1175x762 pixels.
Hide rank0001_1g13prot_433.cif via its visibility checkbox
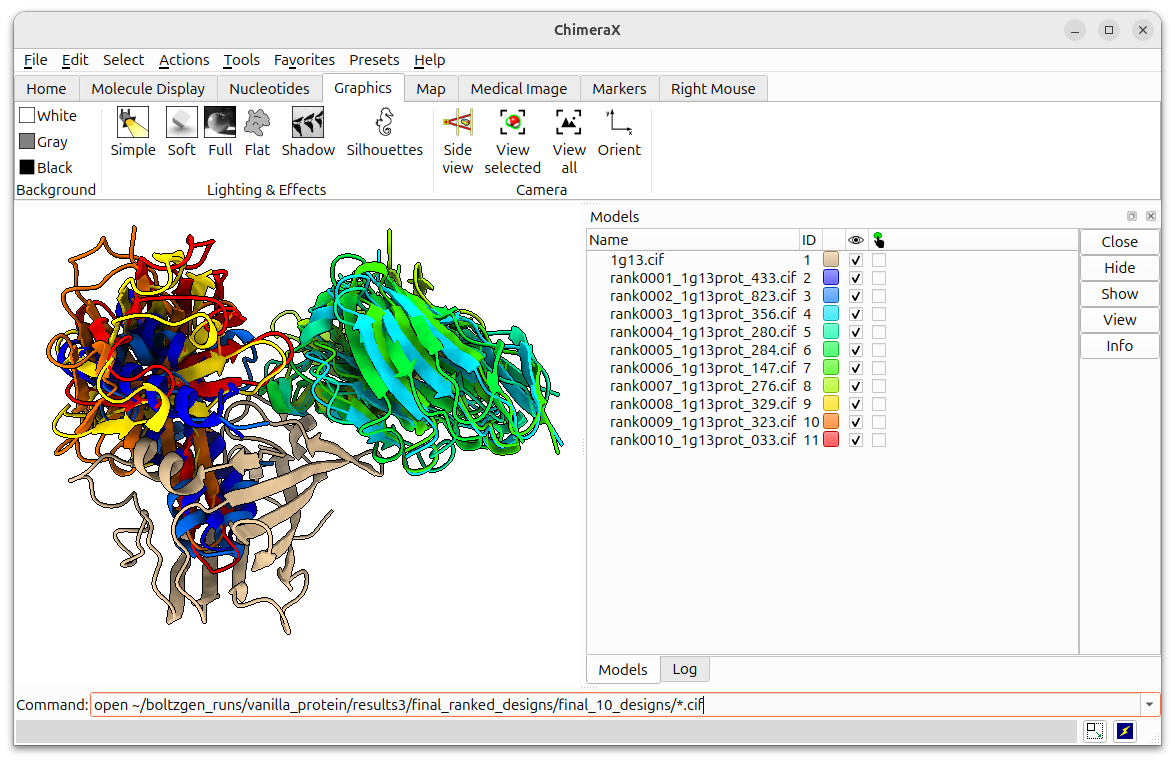pyautogui.click(x=855, y=277)
